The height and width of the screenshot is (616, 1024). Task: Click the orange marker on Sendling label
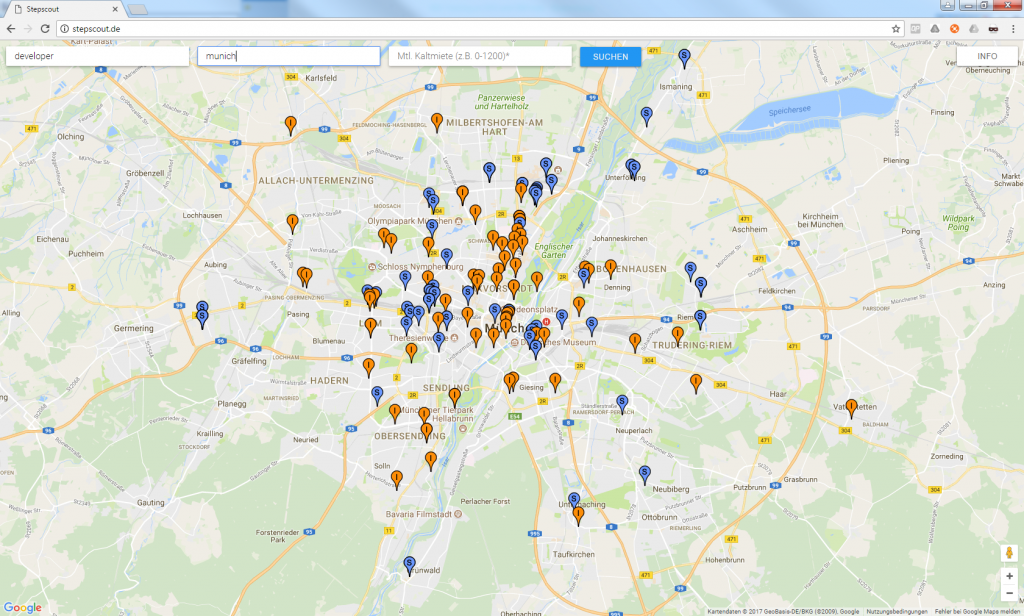455,397
